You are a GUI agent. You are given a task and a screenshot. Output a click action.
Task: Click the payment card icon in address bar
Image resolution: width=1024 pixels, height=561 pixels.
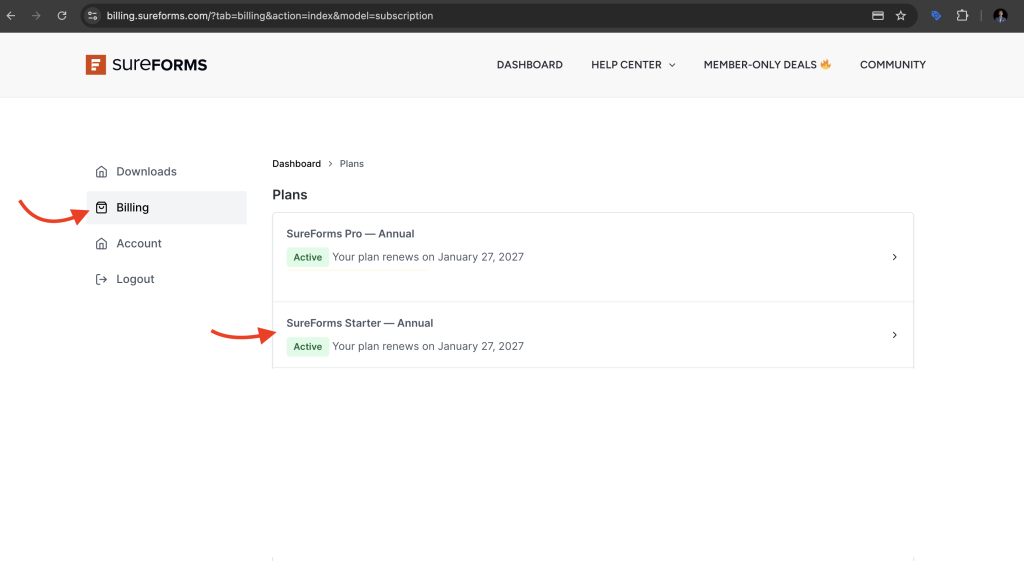[878, 16]
